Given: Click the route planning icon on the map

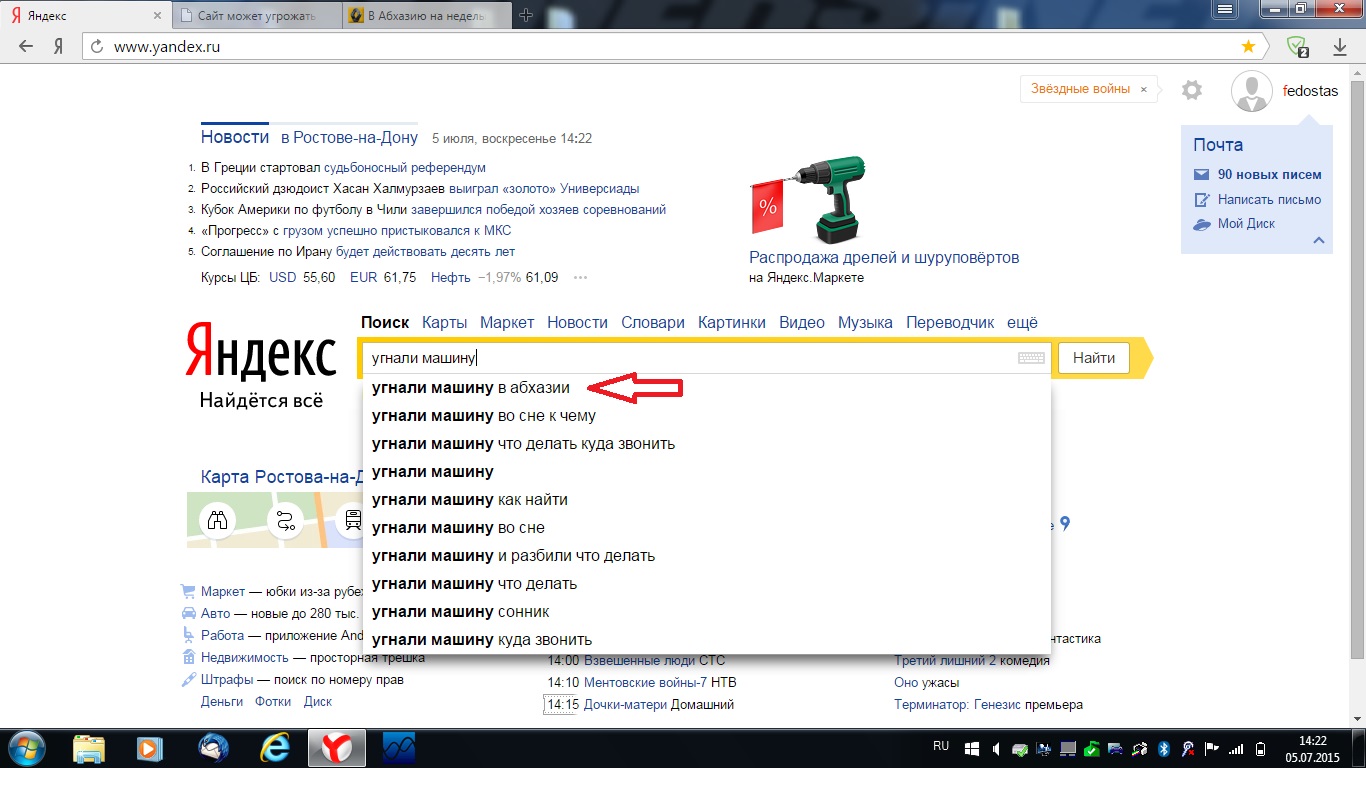Looking at the screenshot, I should tap(285, 520).
